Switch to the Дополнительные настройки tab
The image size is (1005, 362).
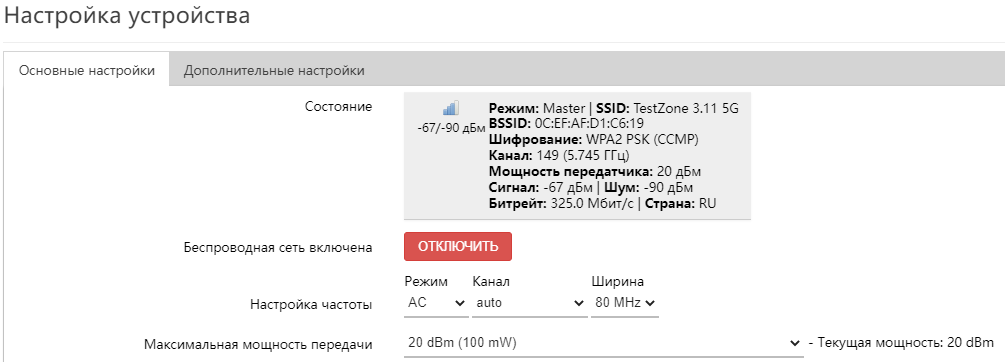(x=274, y=70)
